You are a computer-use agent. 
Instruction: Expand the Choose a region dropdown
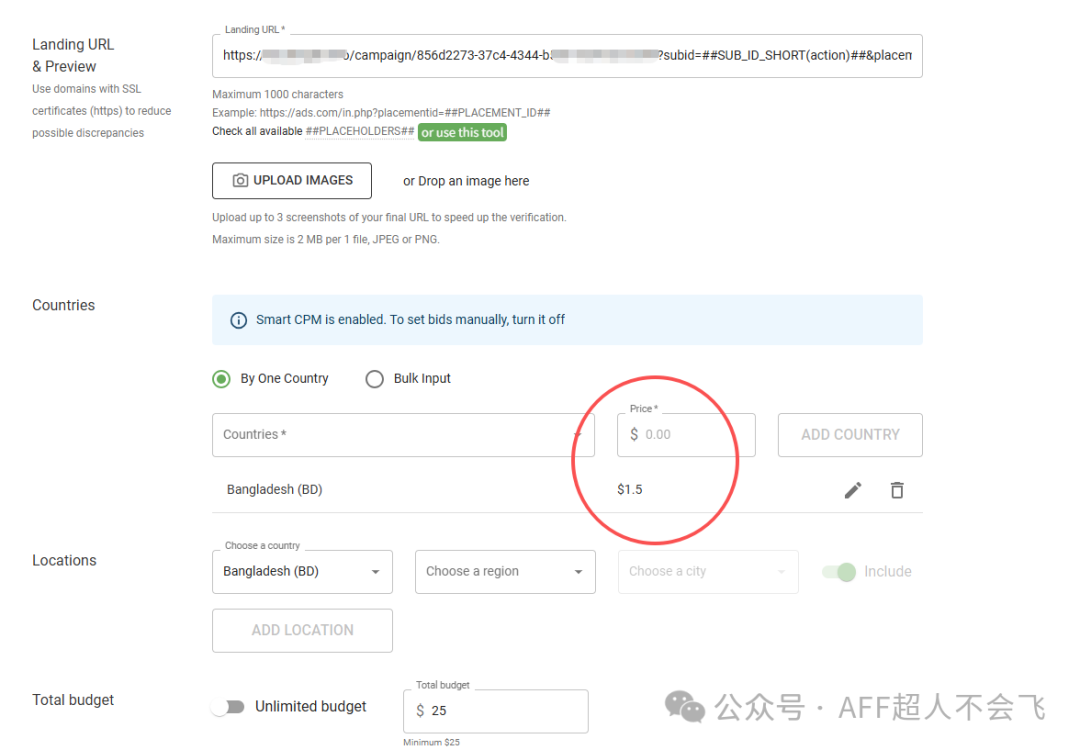tap(505, 572)
